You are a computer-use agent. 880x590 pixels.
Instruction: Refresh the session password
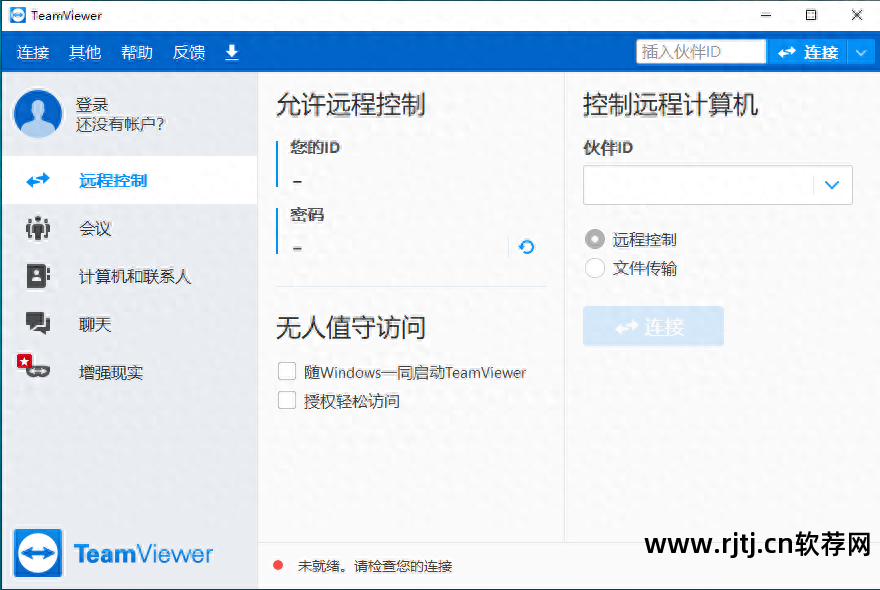pos(525,247)
